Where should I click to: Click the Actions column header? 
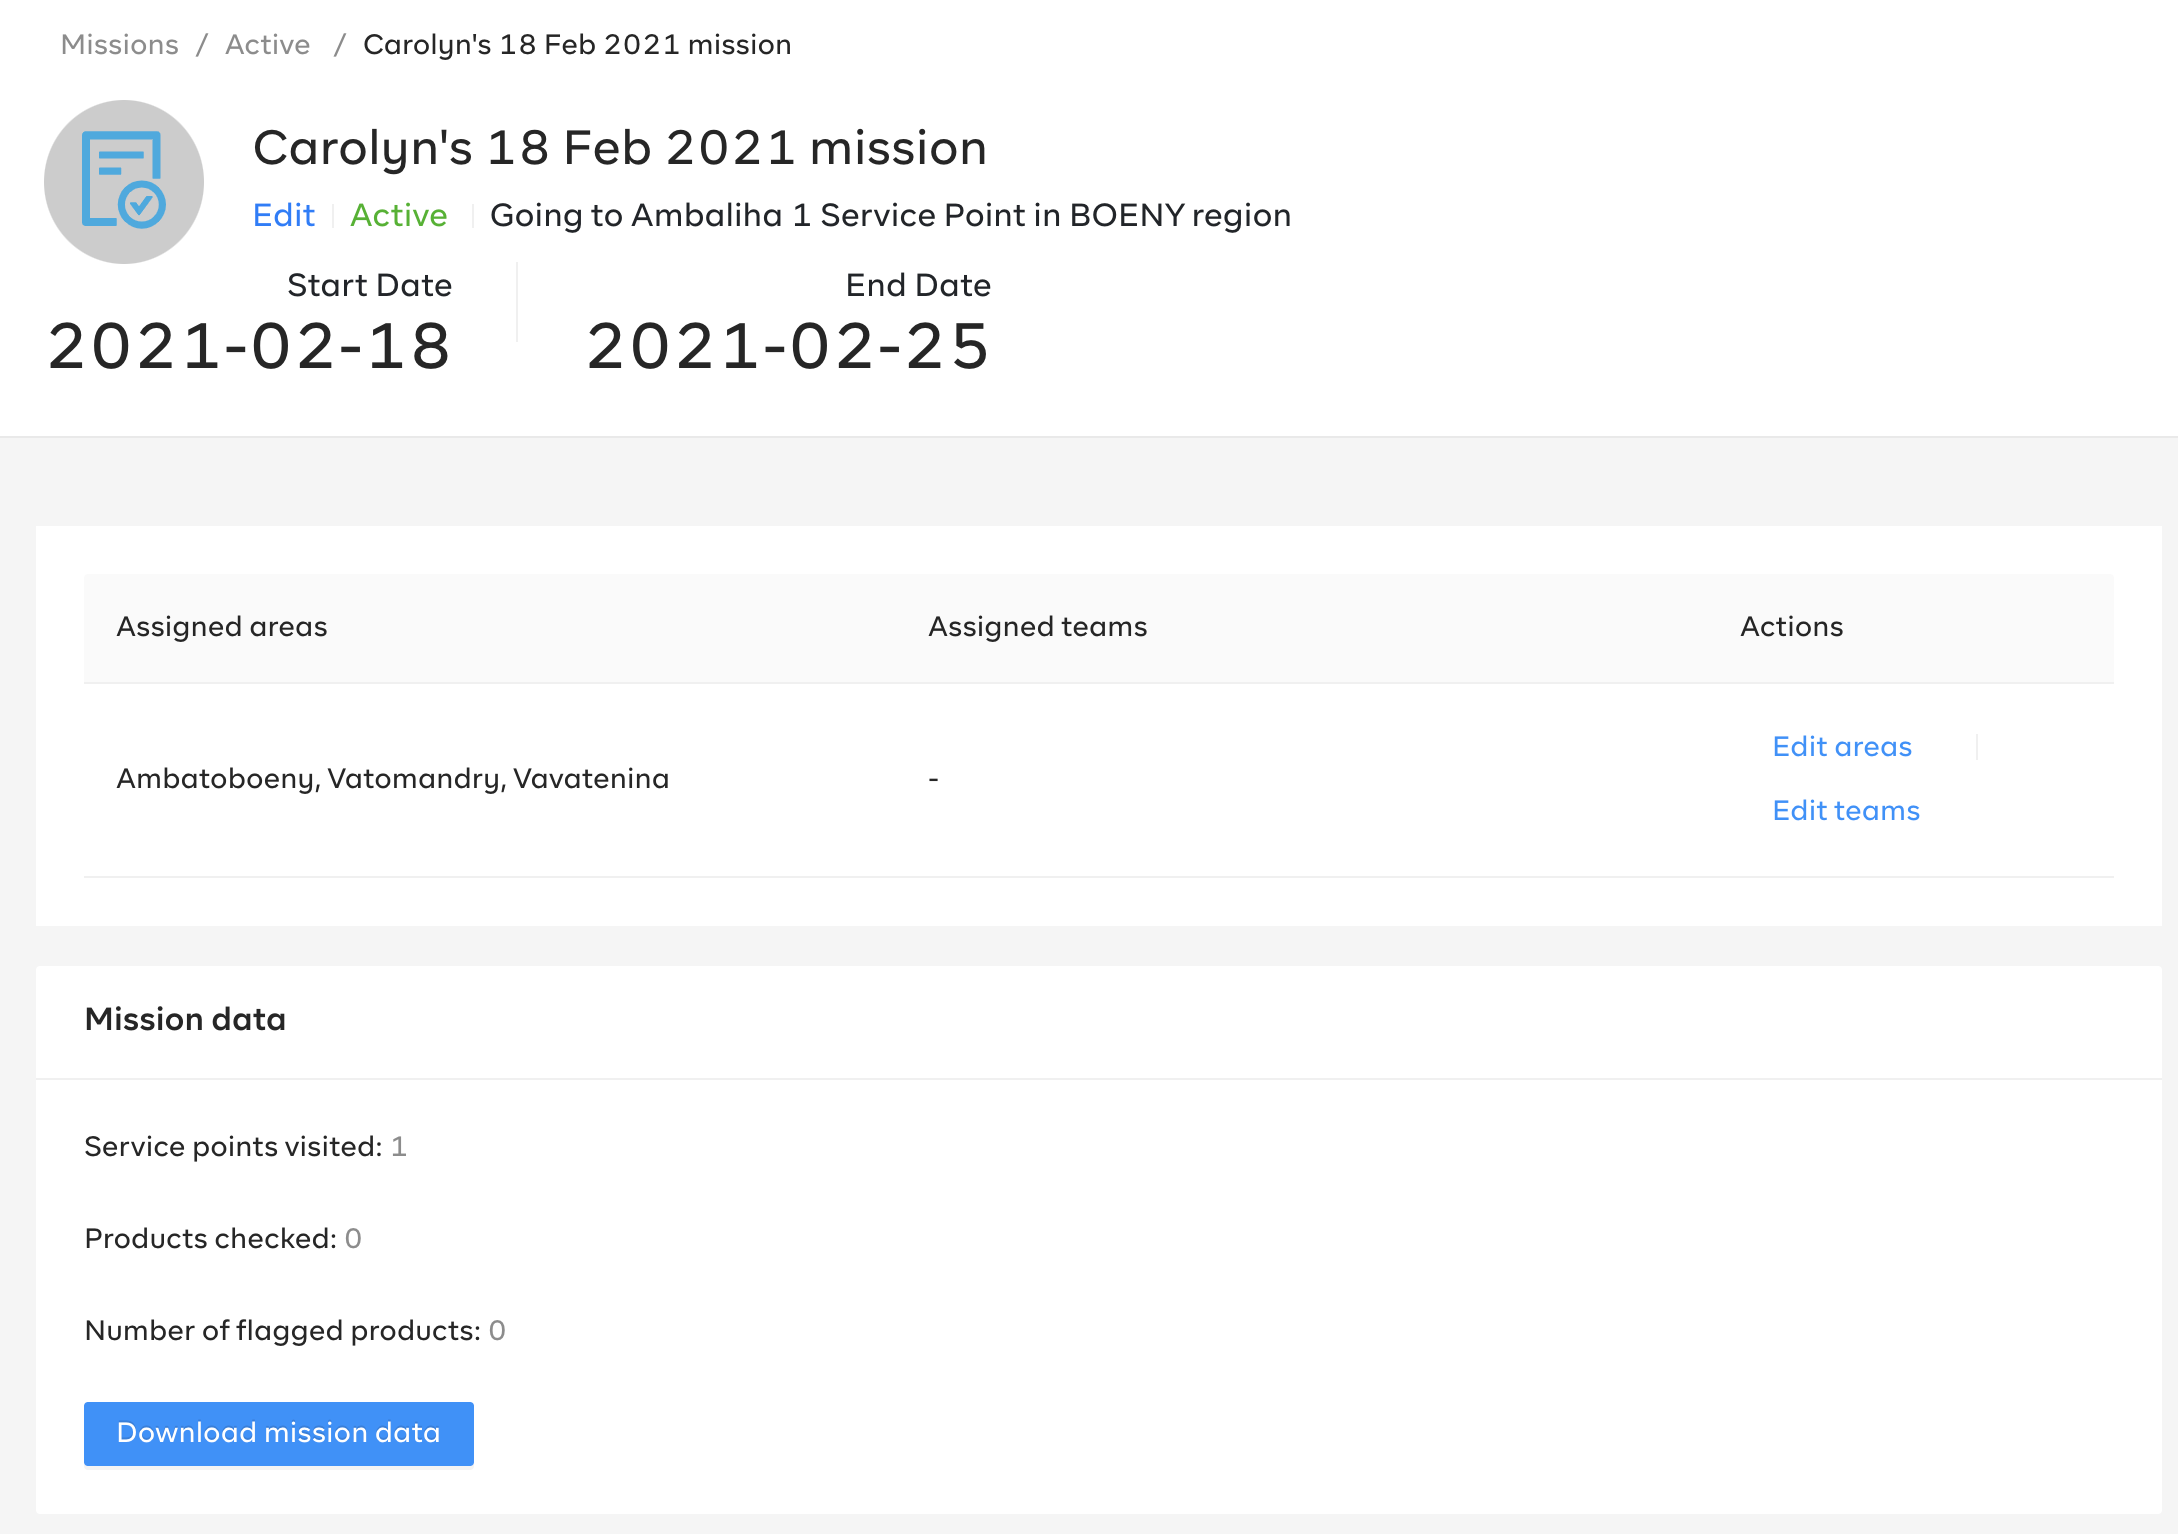[1791, 627]
